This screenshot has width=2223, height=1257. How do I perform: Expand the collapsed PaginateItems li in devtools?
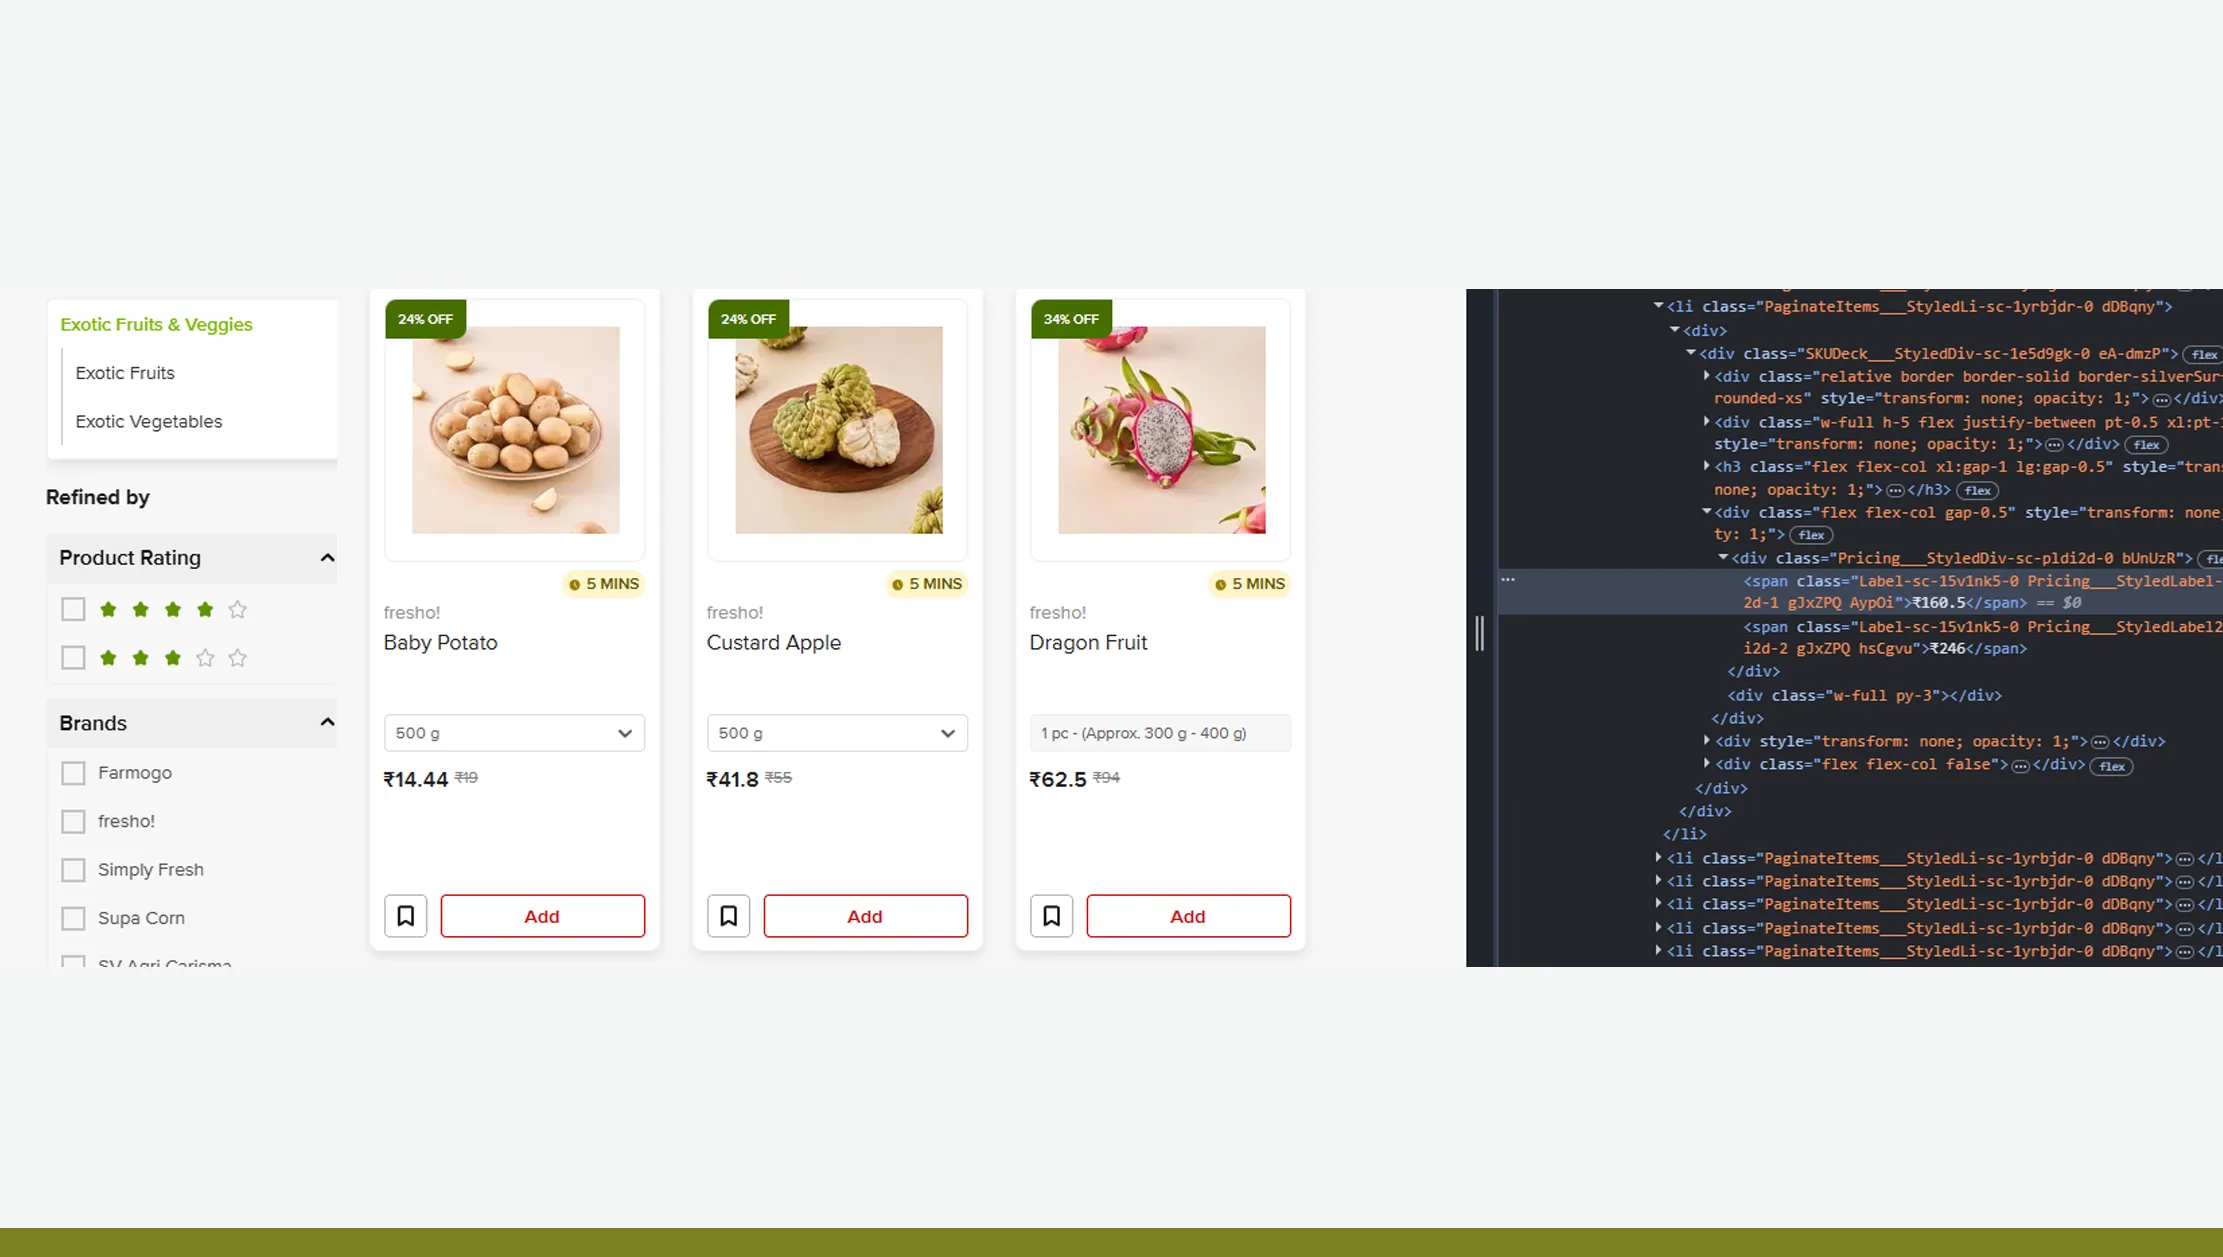click(x=1658, y=858)
